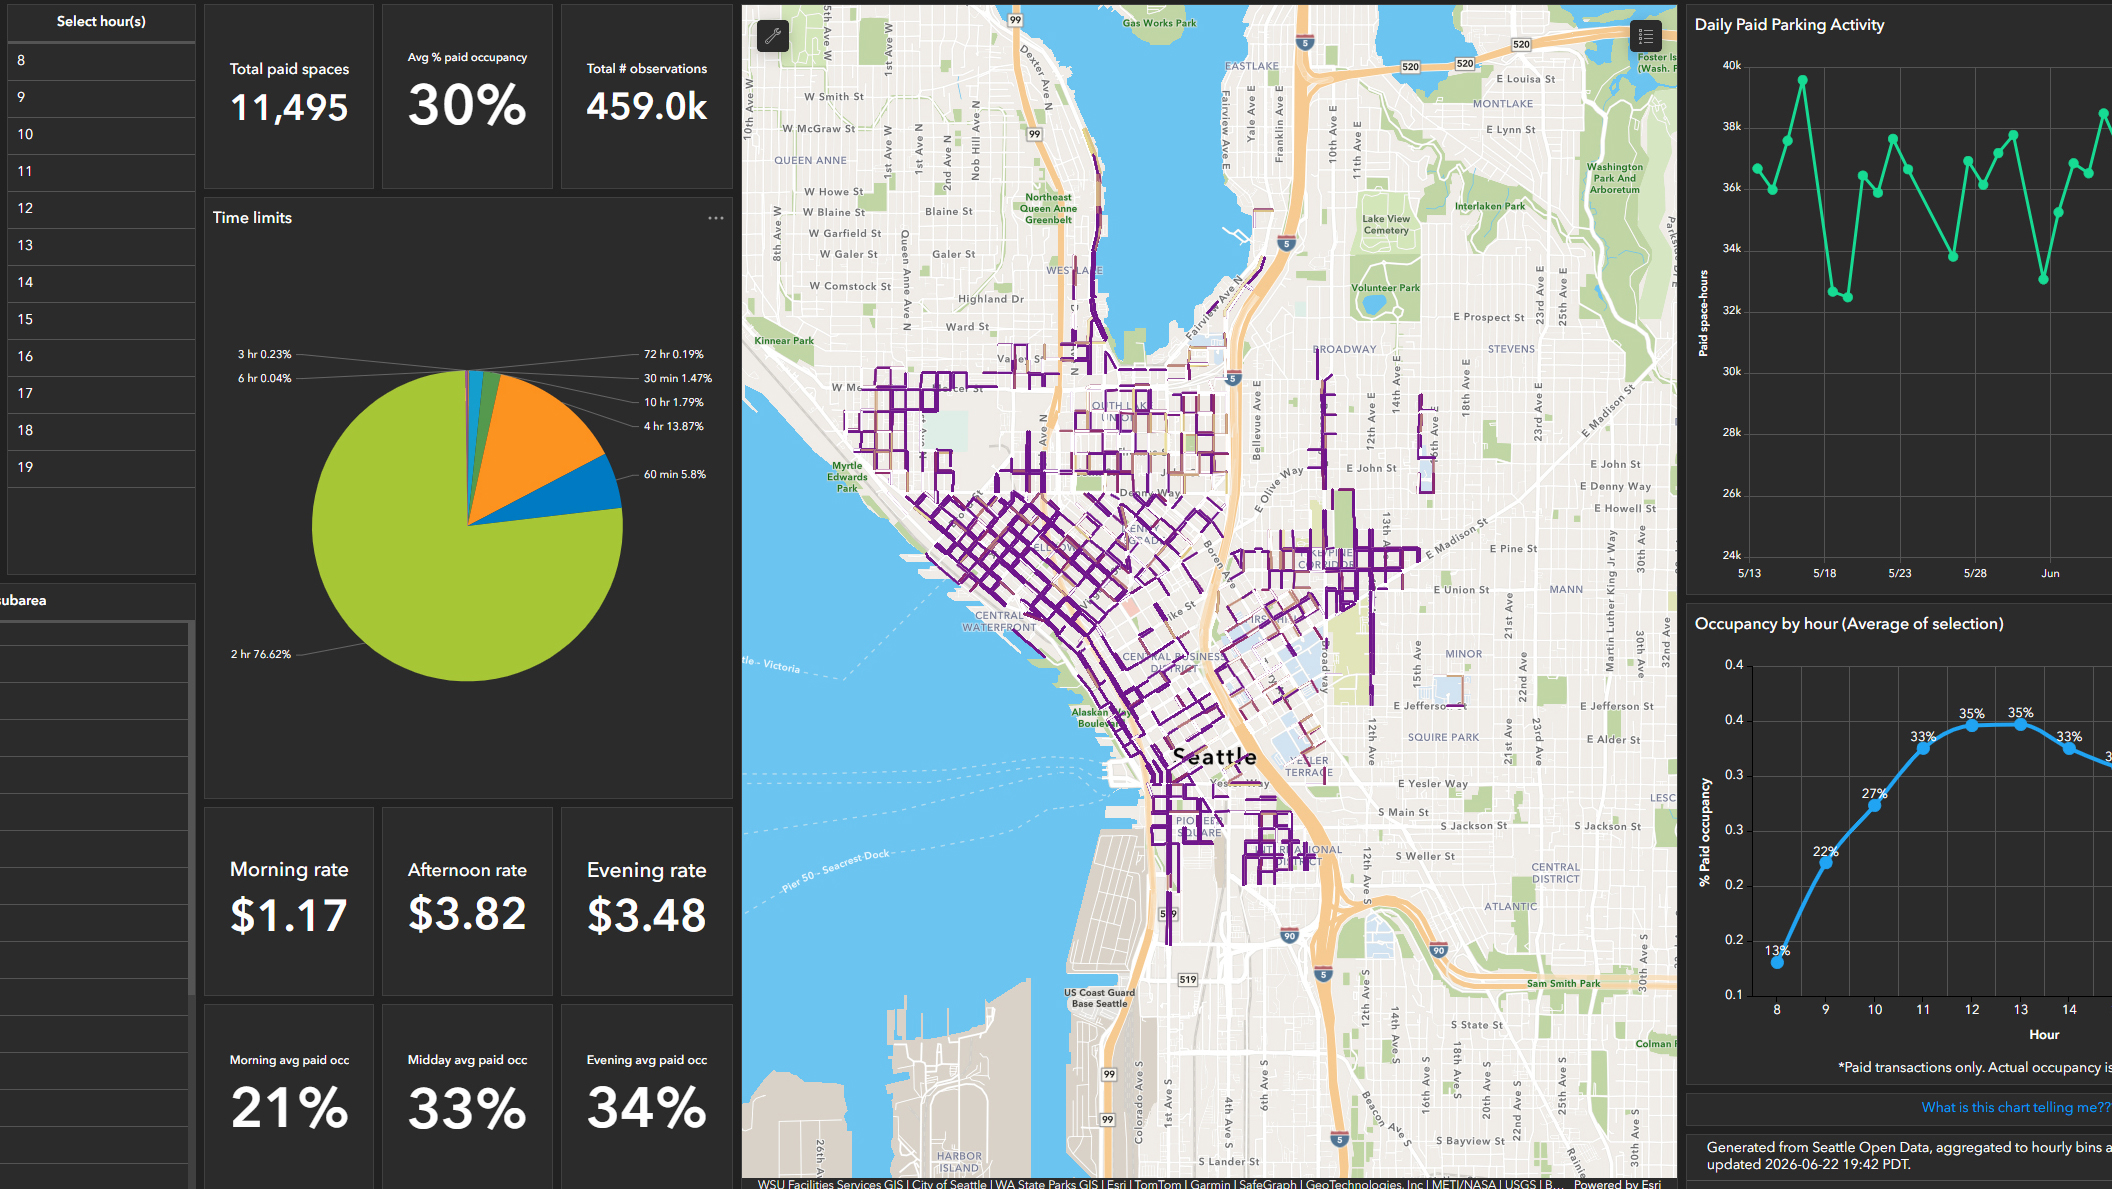Select hour 18 in the hour list

[x=101, y=431]
